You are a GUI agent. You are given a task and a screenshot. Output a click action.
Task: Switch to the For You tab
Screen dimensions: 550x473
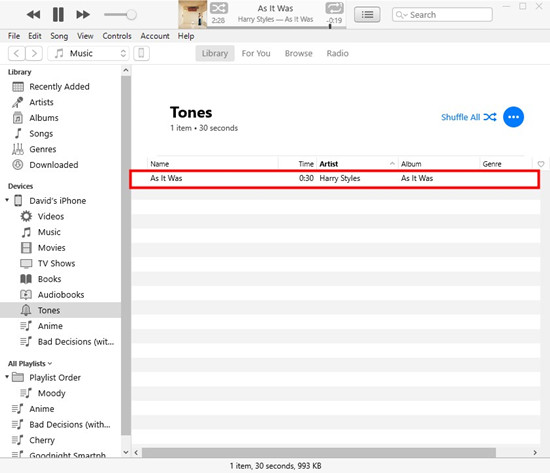click(256, 53)
